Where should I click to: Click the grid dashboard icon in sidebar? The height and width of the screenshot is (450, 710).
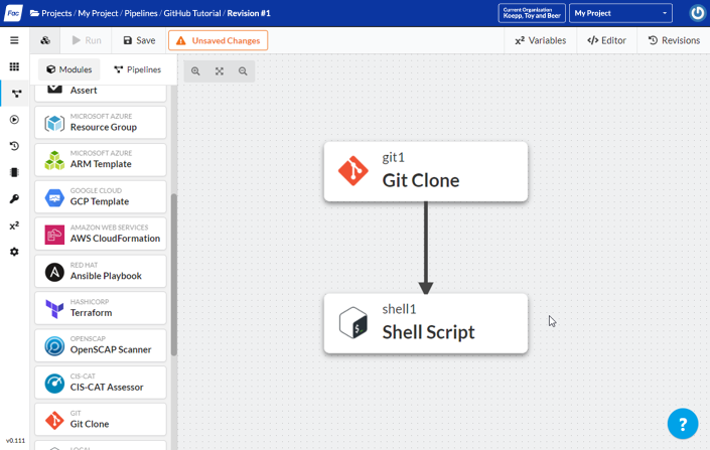tap(14, 67)
